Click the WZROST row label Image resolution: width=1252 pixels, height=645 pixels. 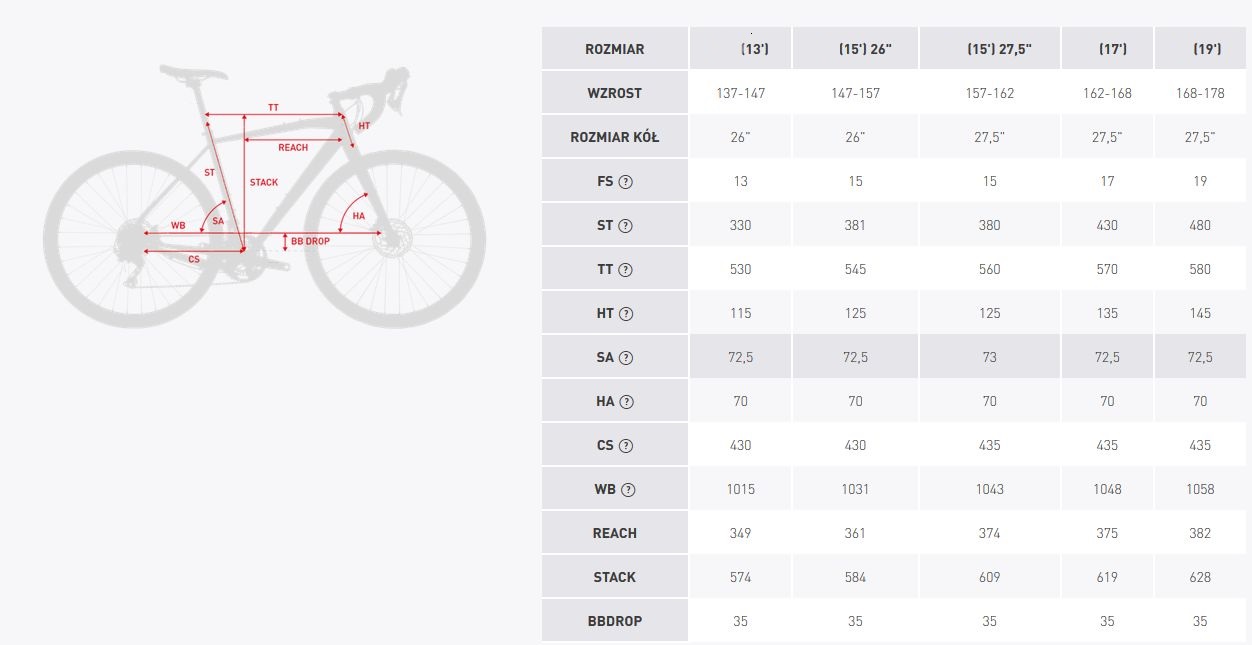click(x=615, y=93)
